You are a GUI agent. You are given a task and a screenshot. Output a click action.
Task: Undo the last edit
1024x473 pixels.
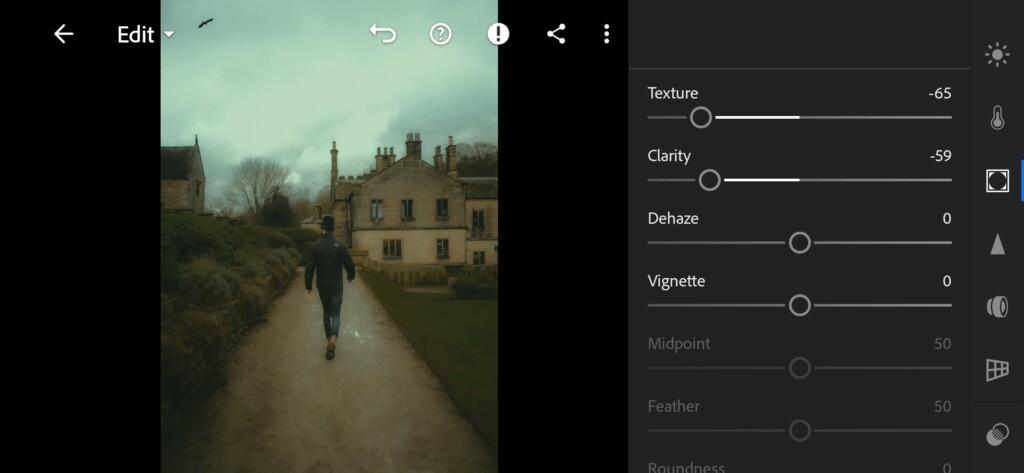click(383, 34)
